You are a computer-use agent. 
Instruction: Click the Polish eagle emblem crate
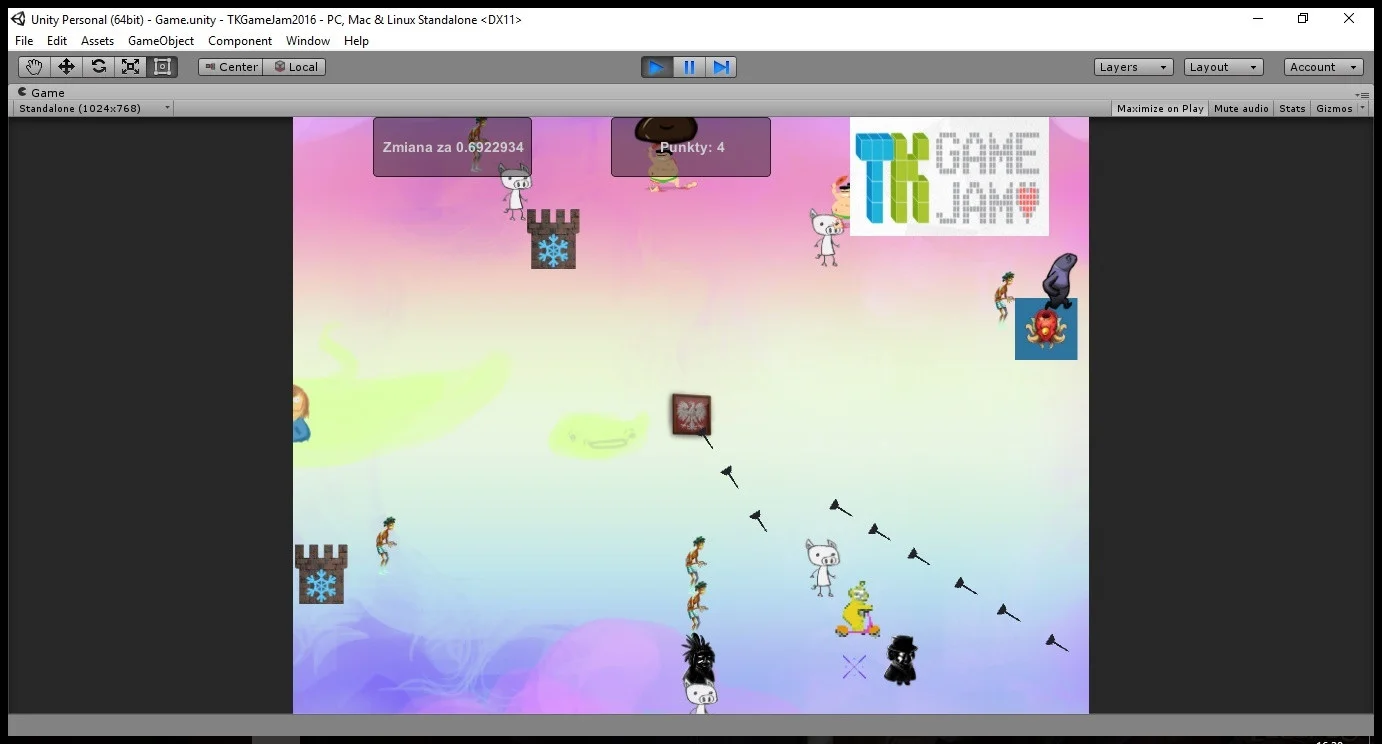point(691,414)
